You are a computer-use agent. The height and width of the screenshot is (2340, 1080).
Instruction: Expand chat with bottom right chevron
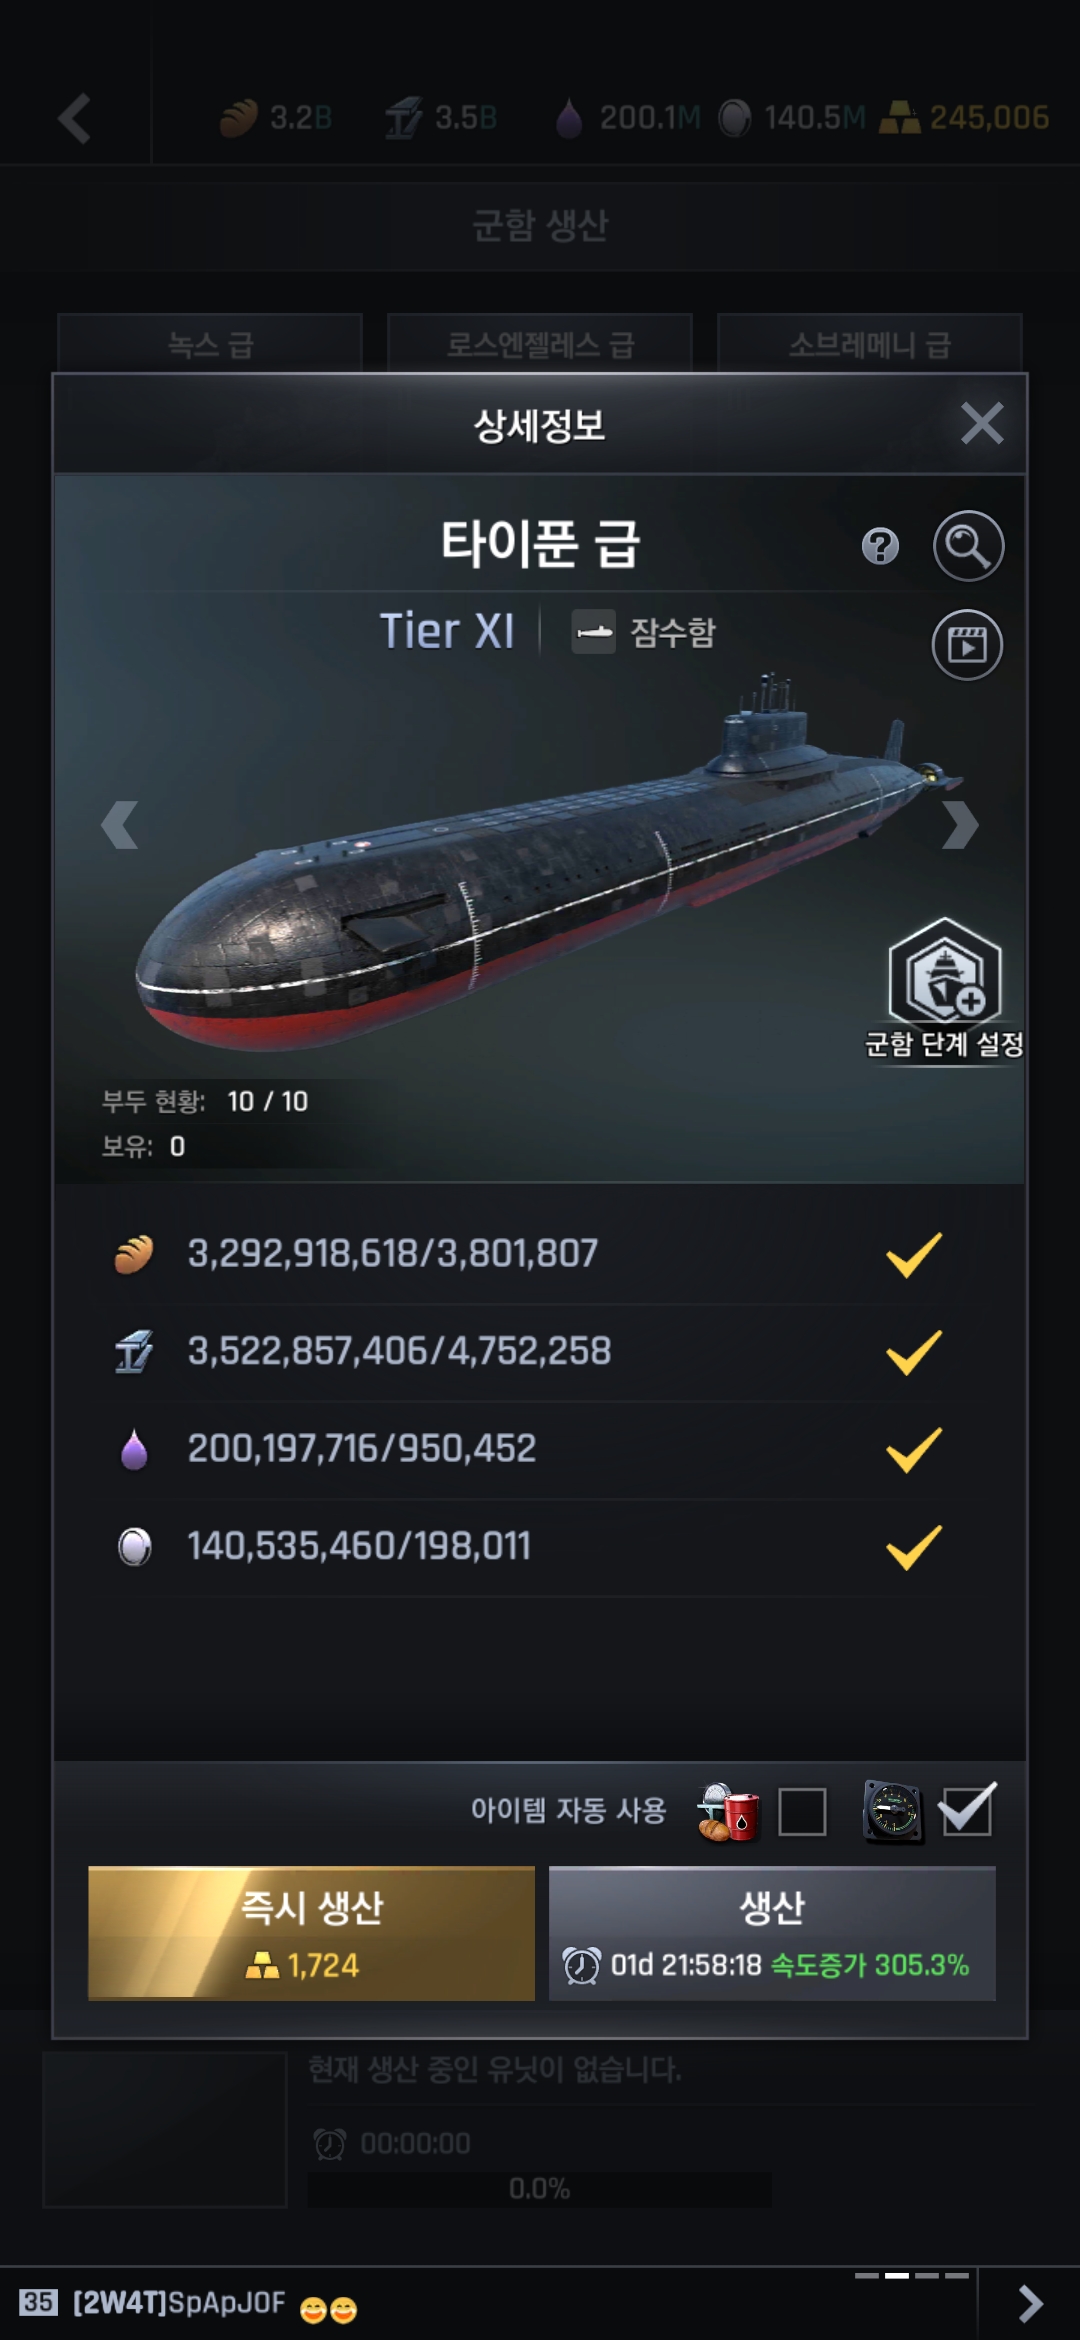pos(1029,2303)
